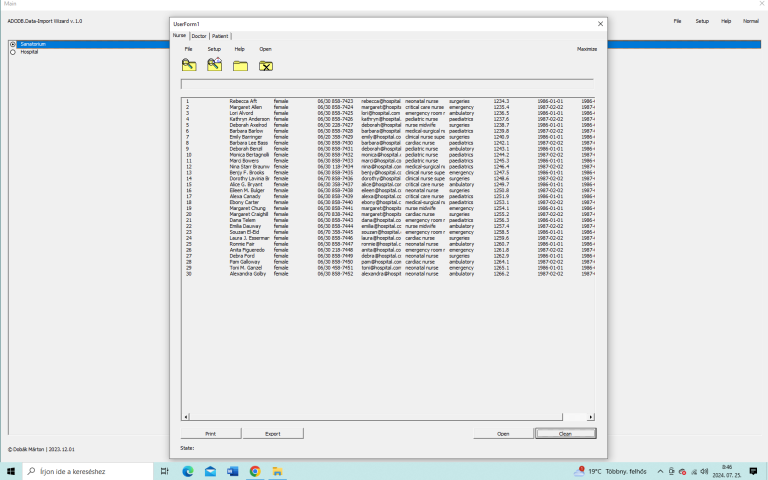This screenshot has height=480, width=768.
Task: Click the folder search icon under Setup
Action: coord(214,65)
